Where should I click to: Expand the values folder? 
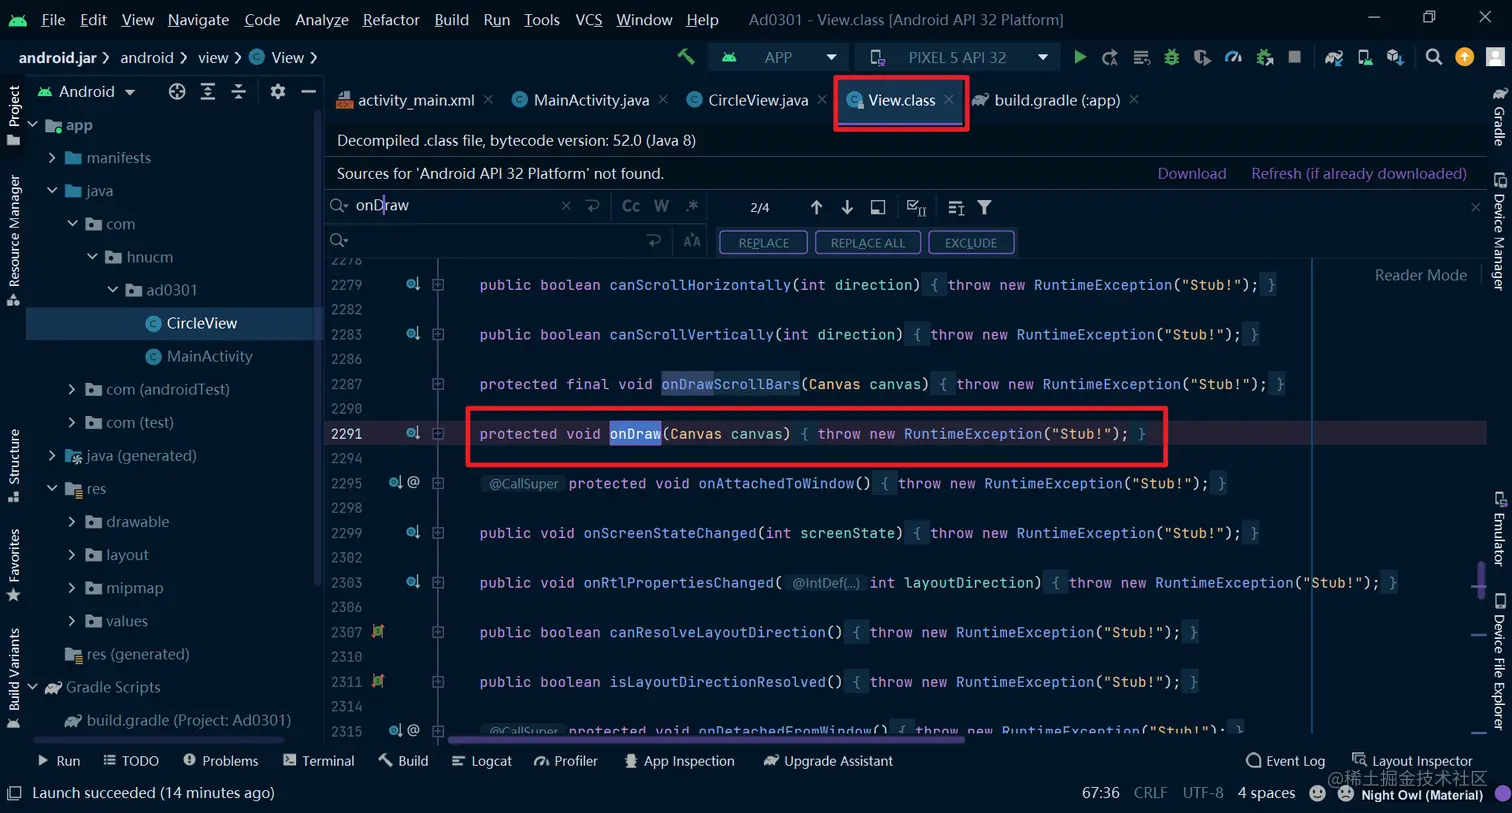(x=72, y=621)
